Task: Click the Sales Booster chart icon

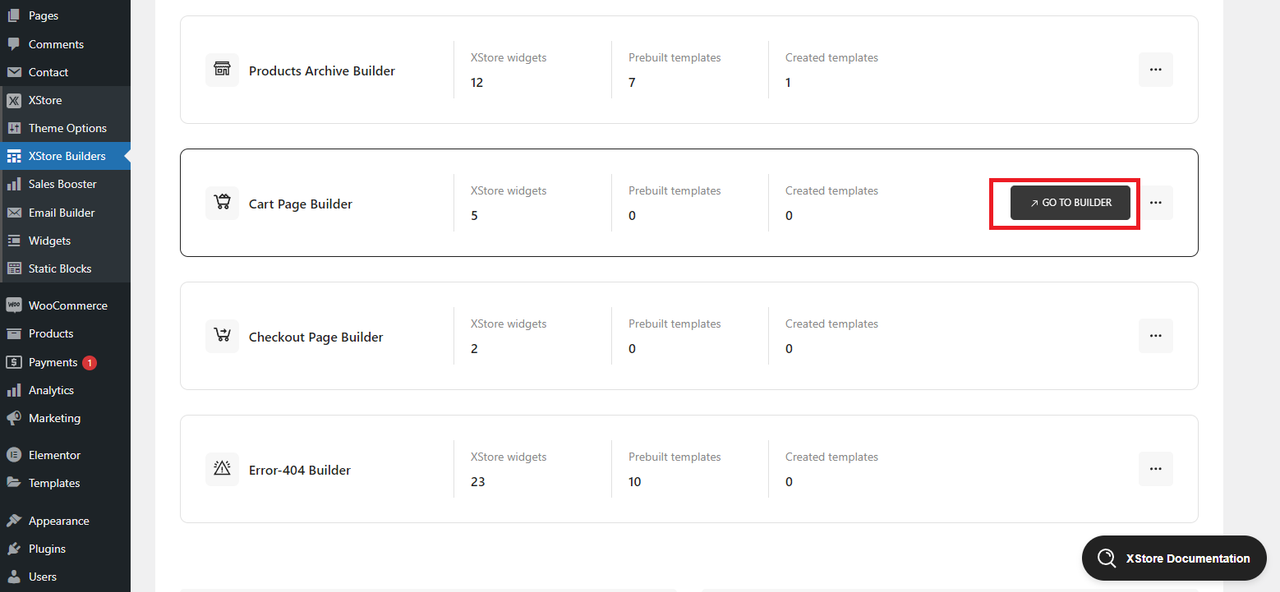Action: (14, 184)
